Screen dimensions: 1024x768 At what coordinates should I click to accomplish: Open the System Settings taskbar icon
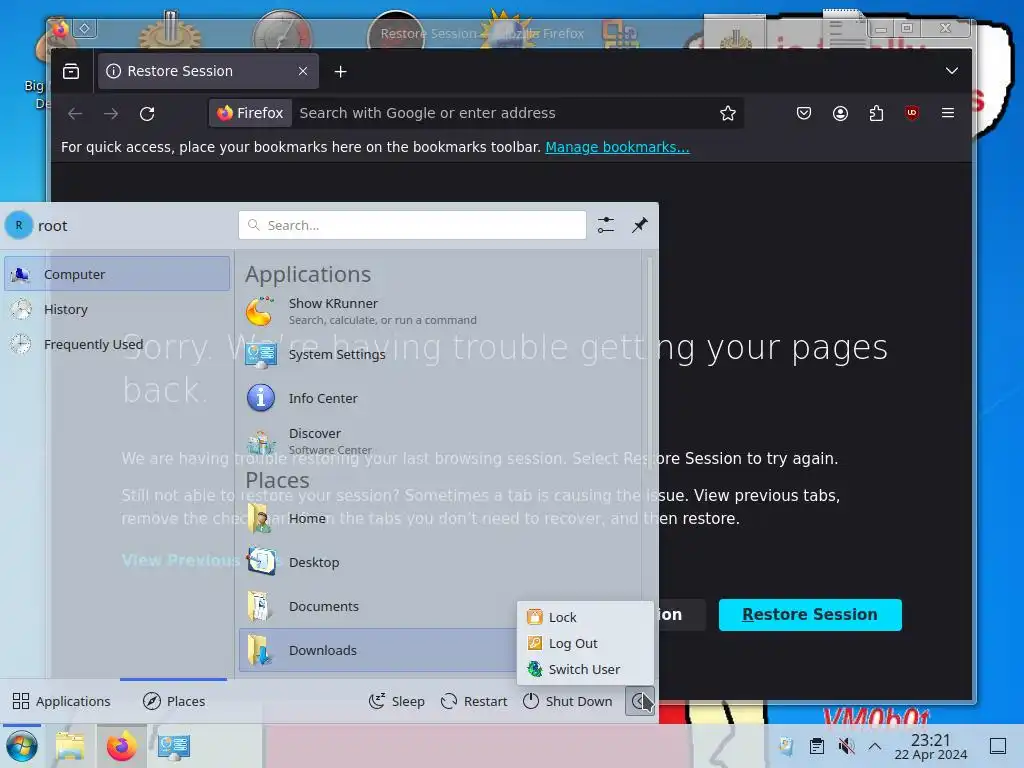(x=174, y=746)
